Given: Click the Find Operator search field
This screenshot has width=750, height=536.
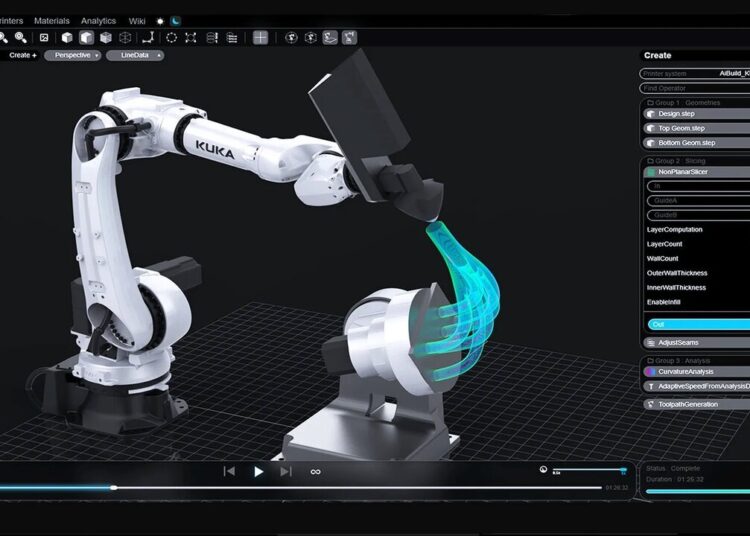Looking at the screenshot, I should (x=695, y=88).
